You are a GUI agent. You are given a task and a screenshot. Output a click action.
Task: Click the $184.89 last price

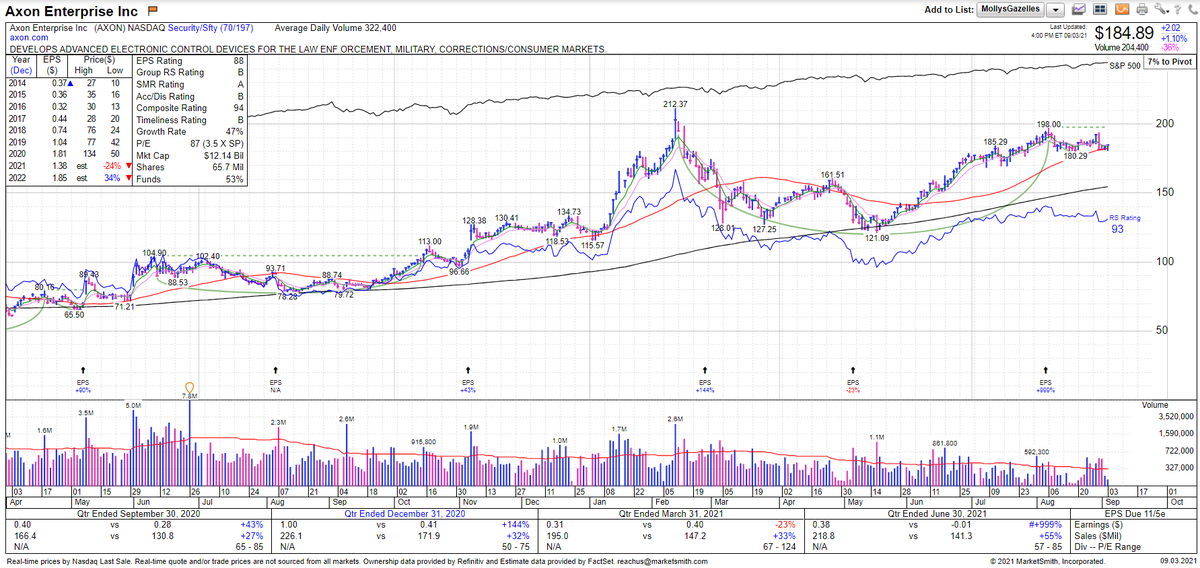(1124, 33)
